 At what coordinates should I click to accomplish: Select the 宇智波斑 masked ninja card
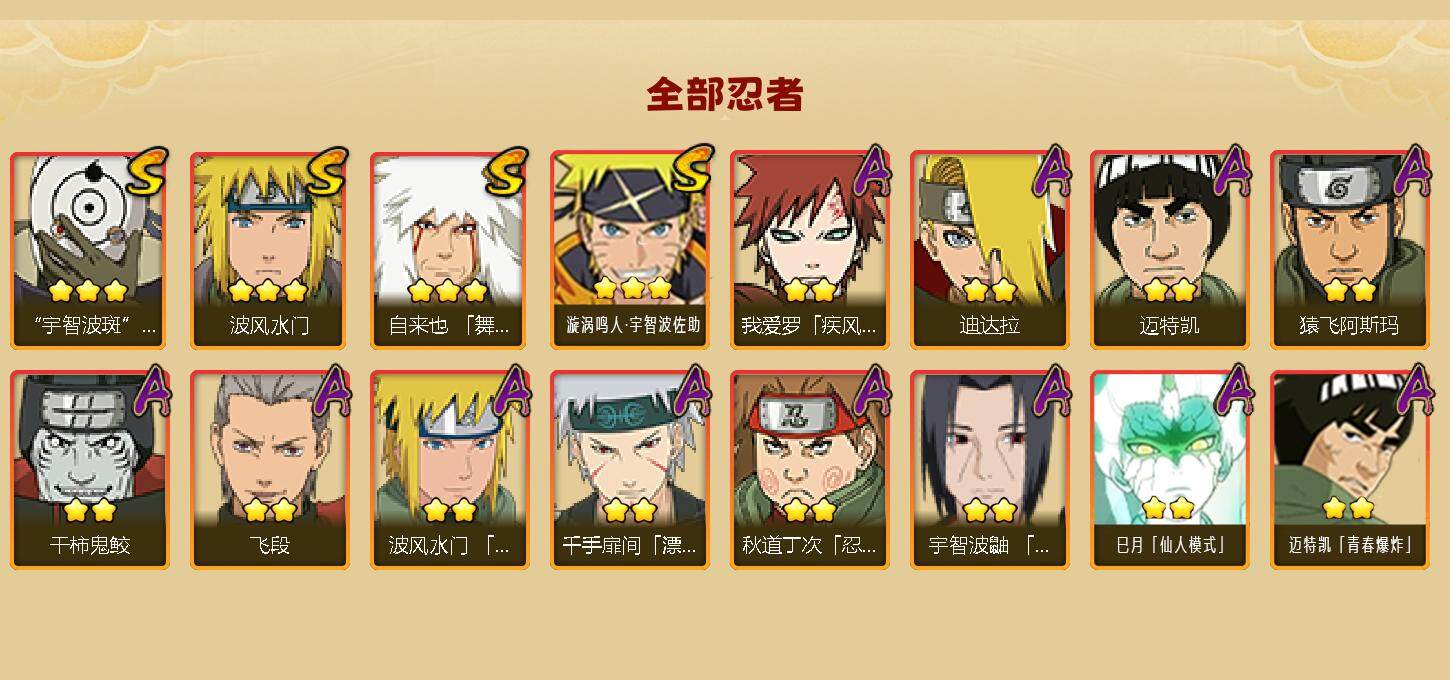[x=90, y=250]
